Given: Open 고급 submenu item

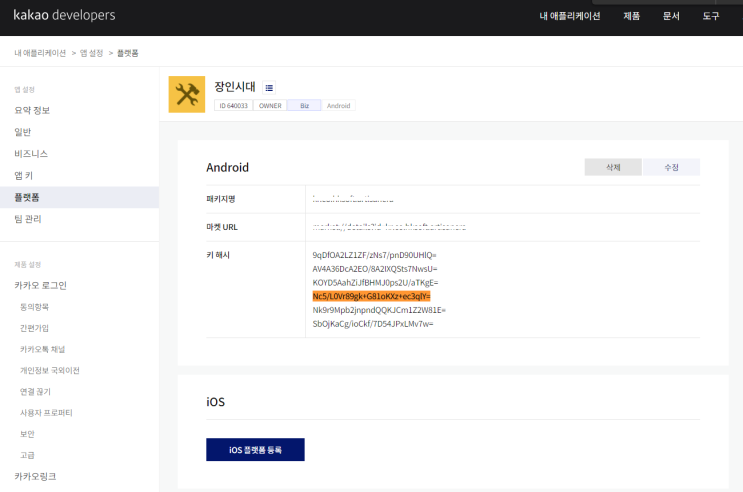Looking at the screenshot, I should 27,455.
